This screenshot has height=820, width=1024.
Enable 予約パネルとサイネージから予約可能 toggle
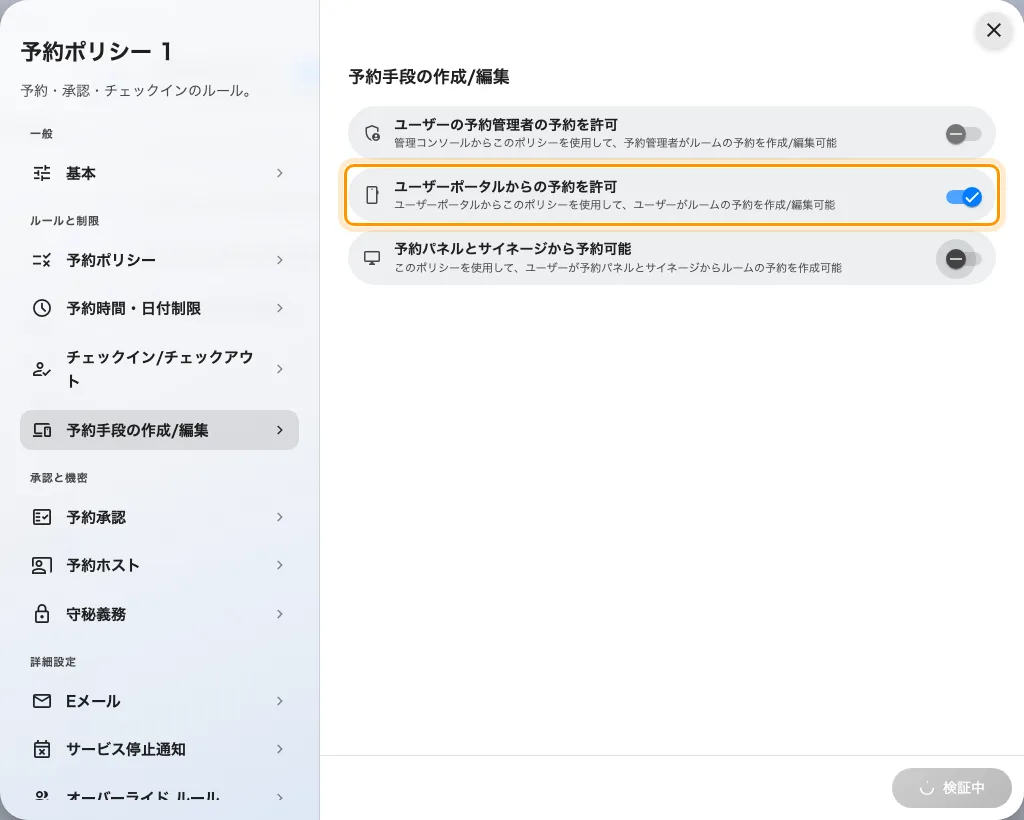pos(963,259)
